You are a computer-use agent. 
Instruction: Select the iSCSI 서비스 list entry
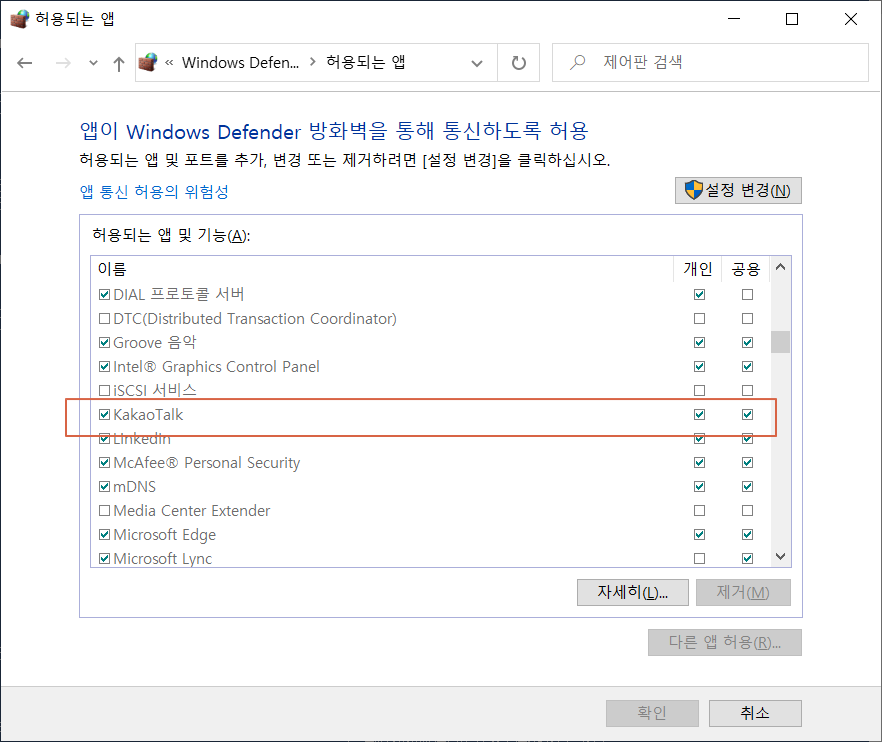(155, 390)
